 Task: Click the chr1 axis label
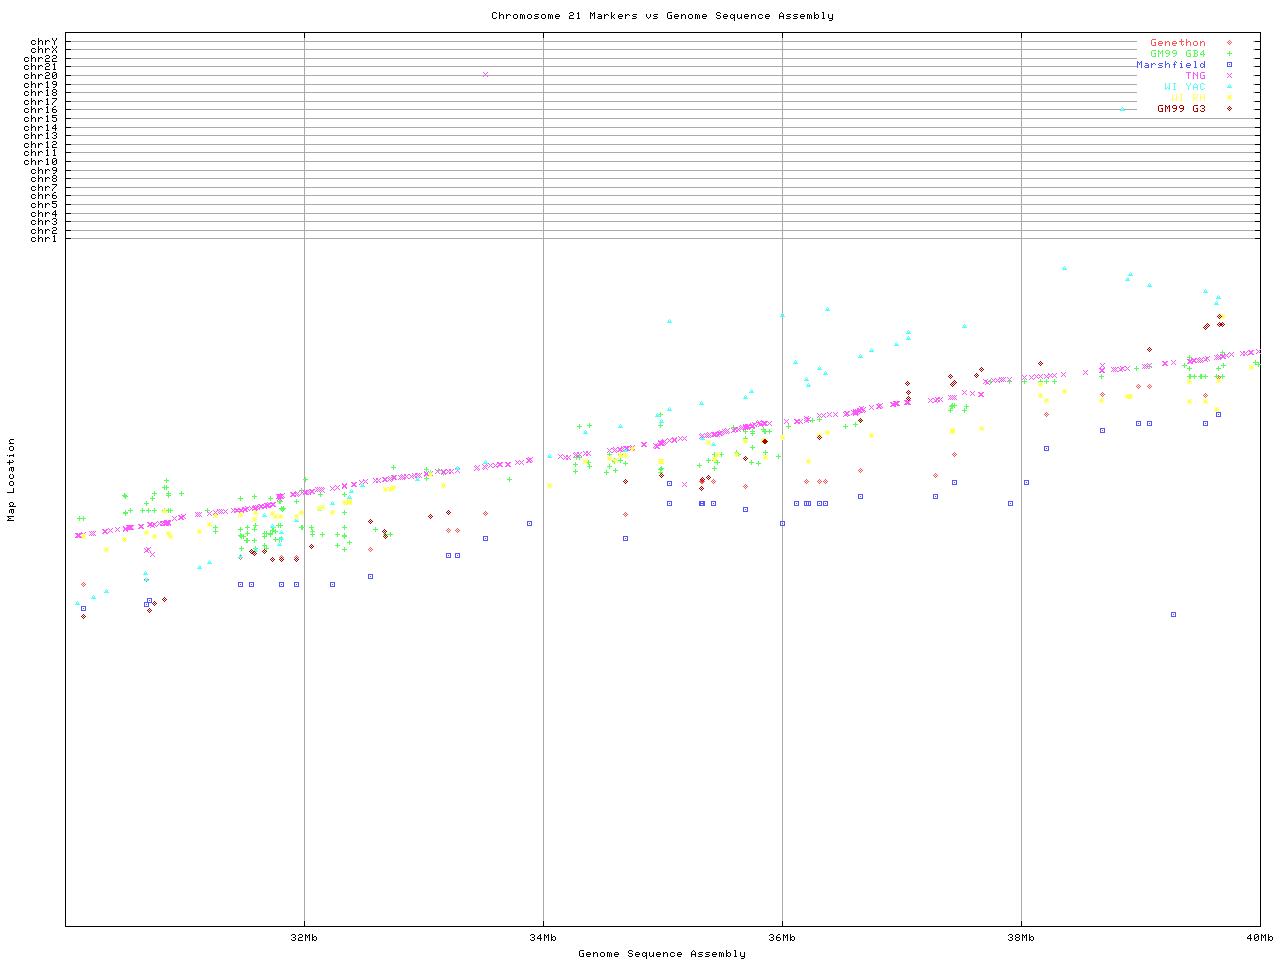(x=43, y=238)
